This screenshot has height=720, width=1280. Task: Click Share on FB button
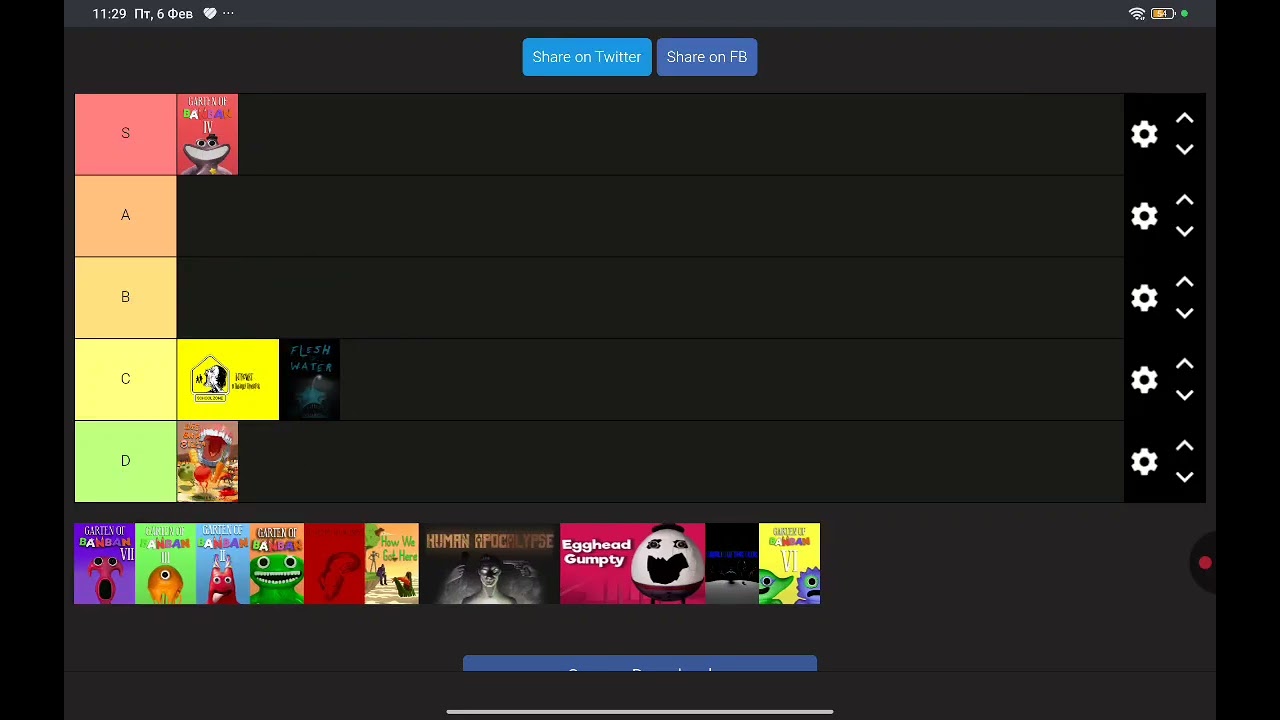tap(707, 57)
